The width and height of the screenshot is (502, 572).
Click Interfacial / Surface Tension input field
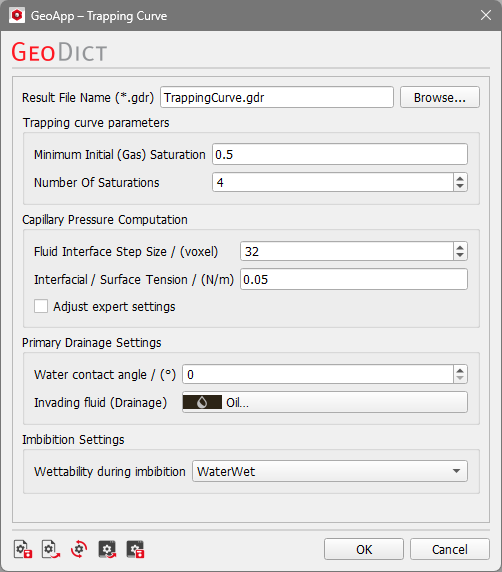354,279
